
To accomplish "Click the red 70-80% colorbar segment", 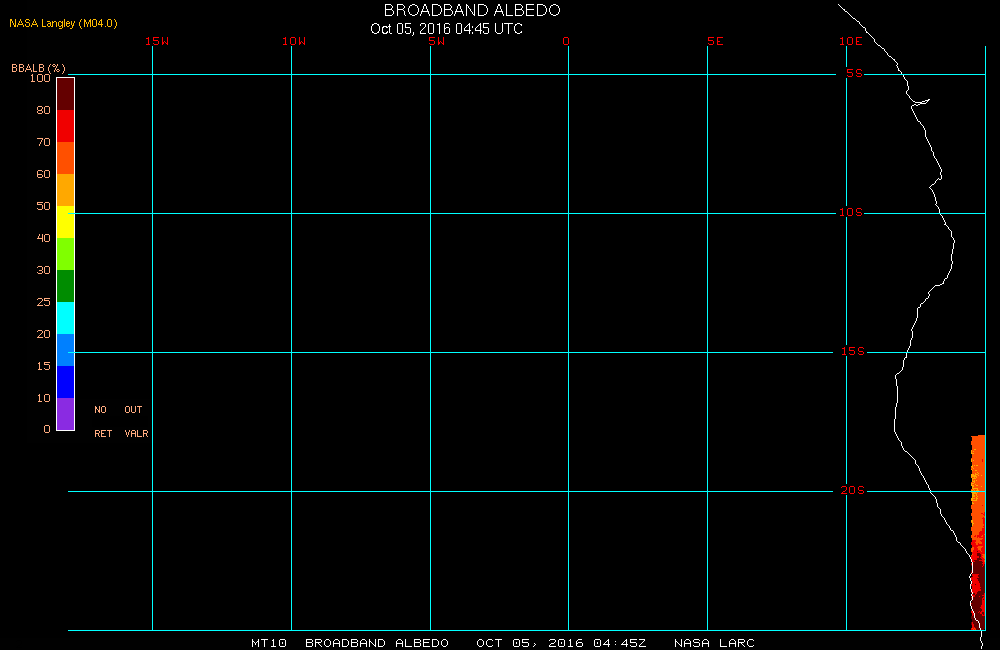I will click(66, 126).
